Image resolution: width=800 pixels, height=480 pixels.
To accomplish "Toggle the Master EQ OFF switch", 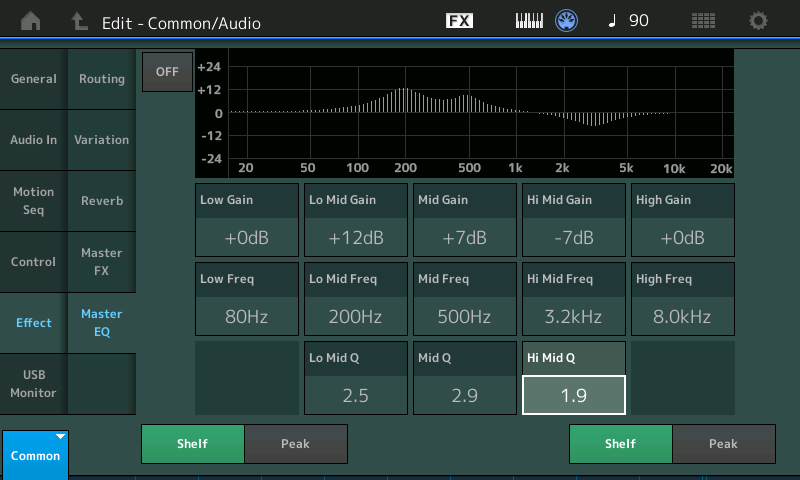I will tap(167, 71).
